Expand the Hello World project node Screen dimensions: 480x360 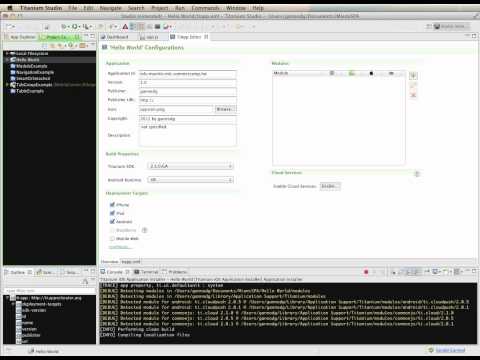(7, 60)
